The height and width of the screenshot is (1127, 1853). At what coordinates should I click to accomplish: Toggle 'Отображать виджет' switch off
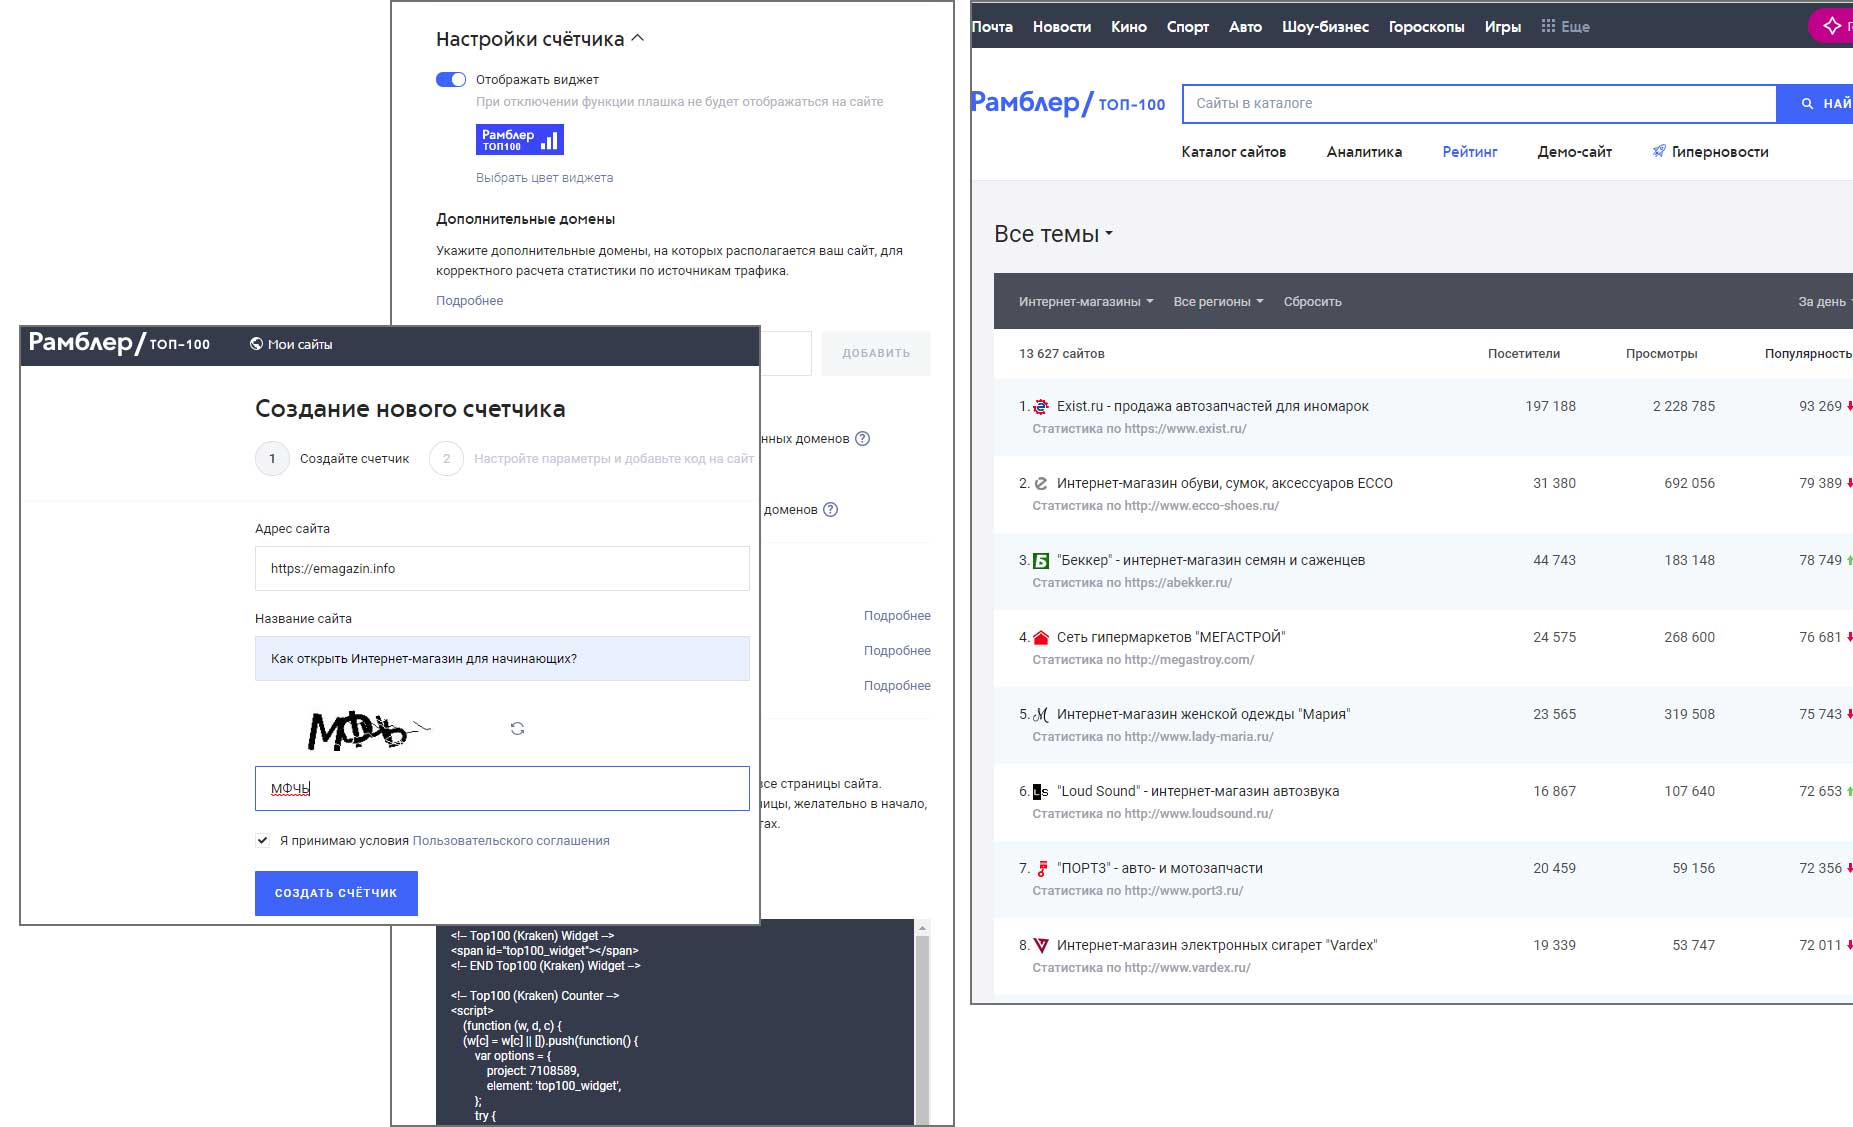point(451,79)
